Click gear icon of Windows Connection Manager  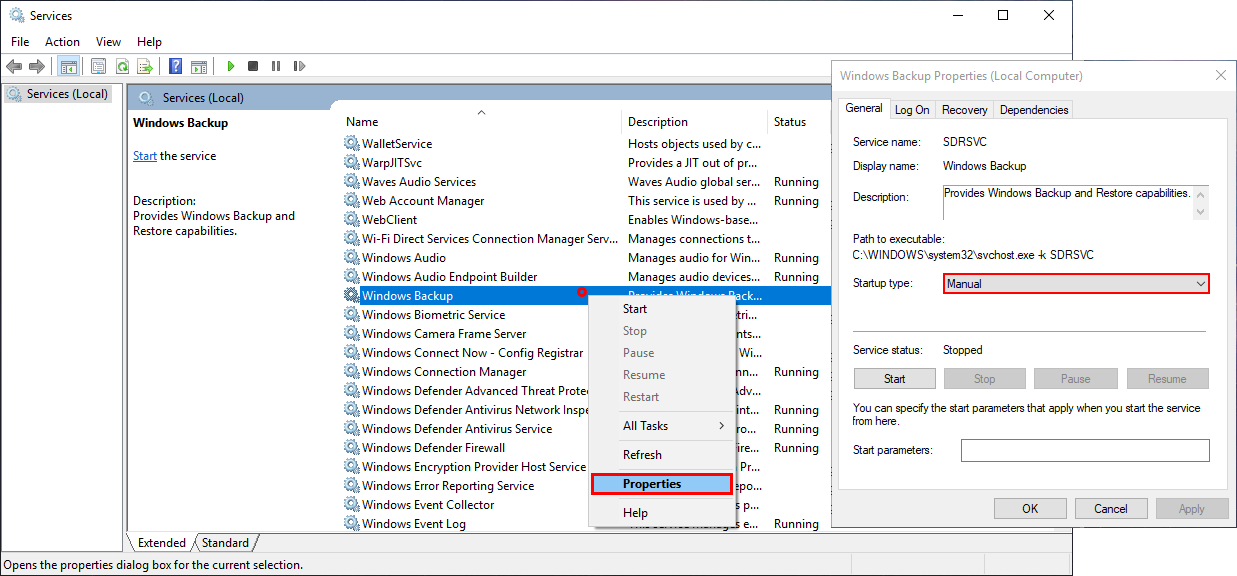(x=351, y=372)
